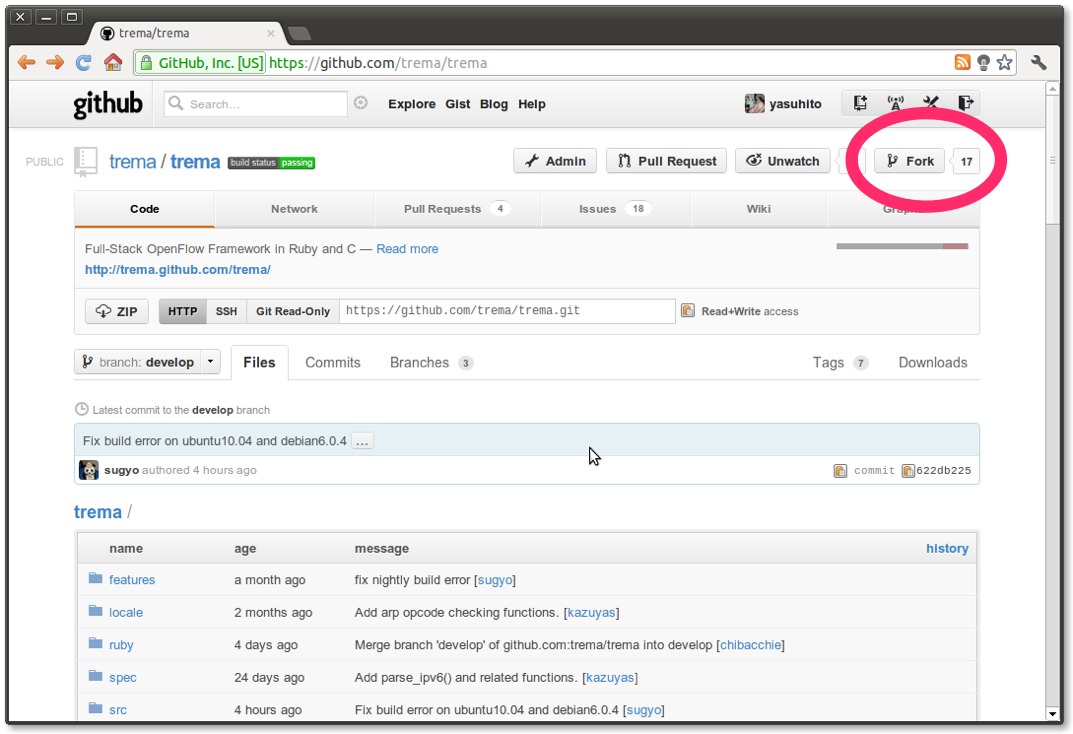Open the Pull Requests tab
Image resolution: width=1073 pixels, height=734 pixels.
point(456,209)
